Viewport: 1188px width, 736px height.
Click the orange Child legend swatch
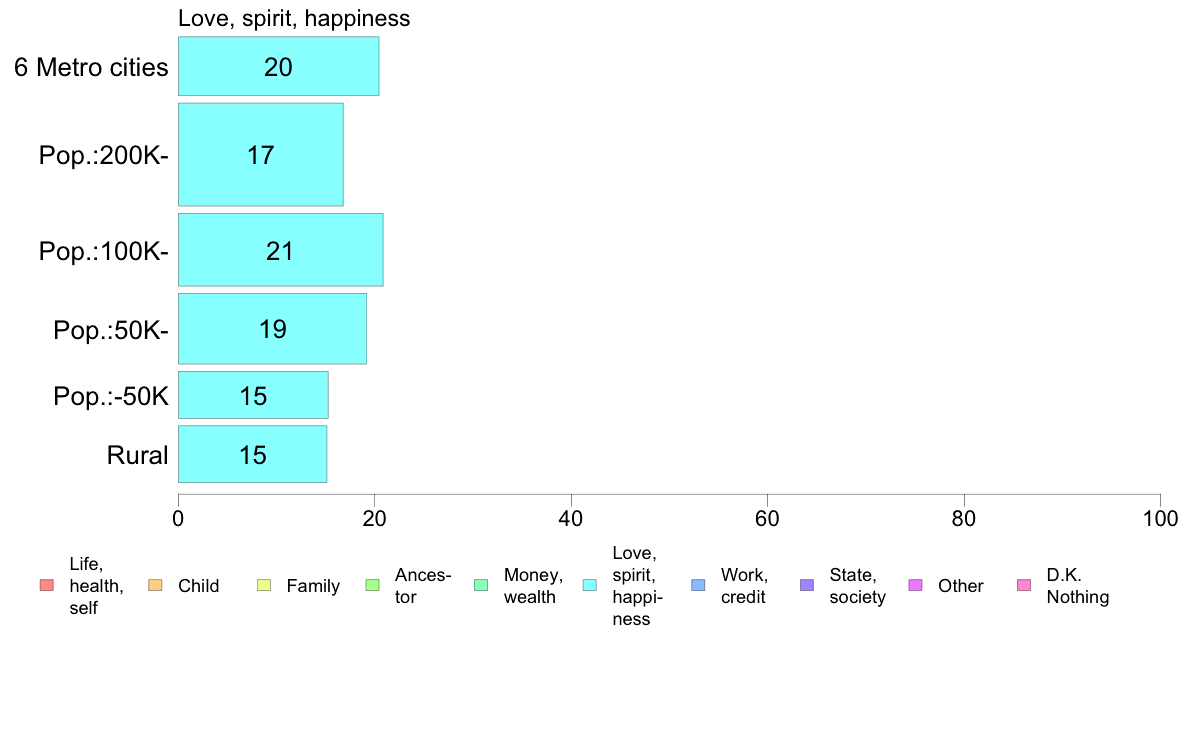point(155,585)
